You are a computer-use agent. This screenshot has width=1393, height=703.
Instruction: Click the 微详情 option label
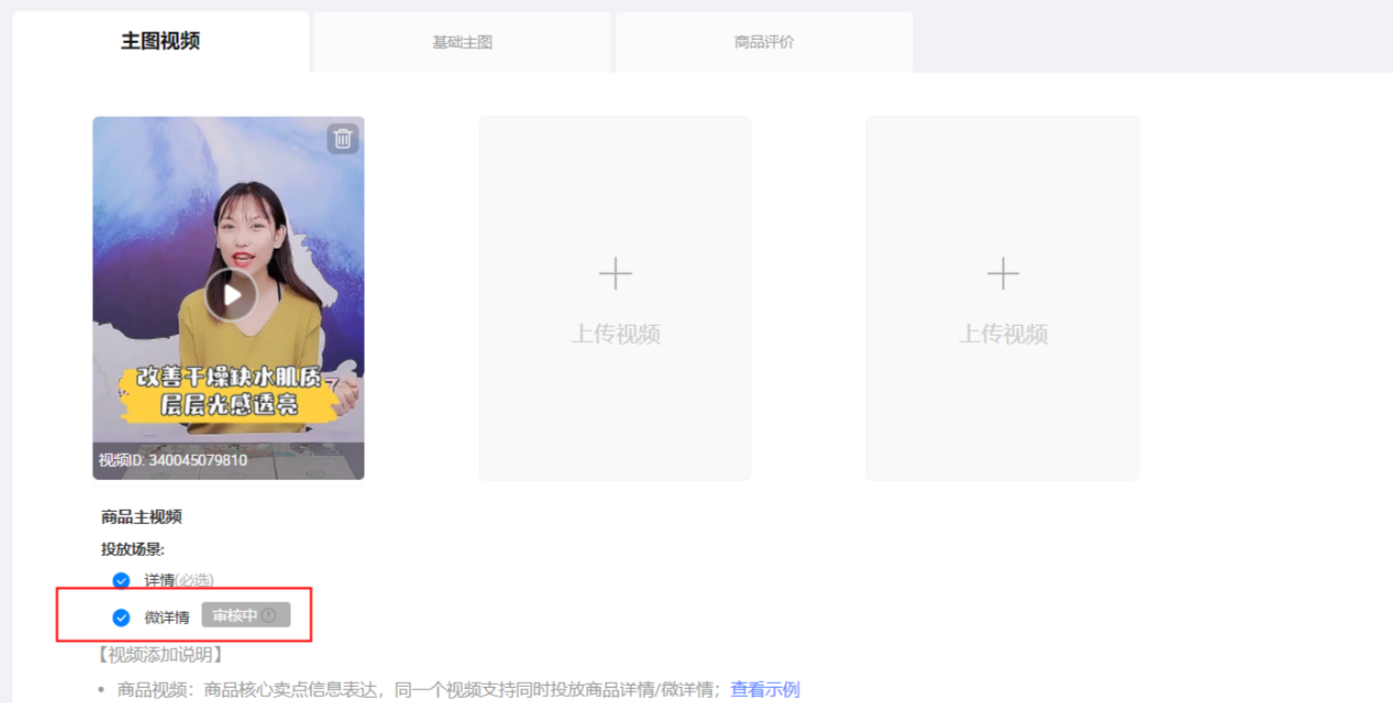[166, 617]
